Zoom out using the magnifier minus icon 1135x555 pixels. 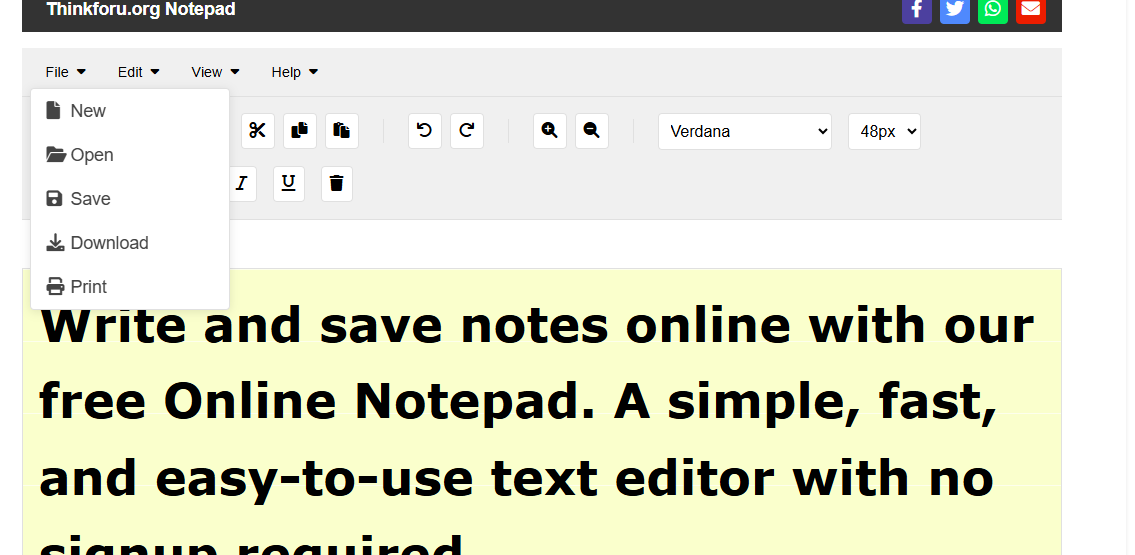(591, 131)
